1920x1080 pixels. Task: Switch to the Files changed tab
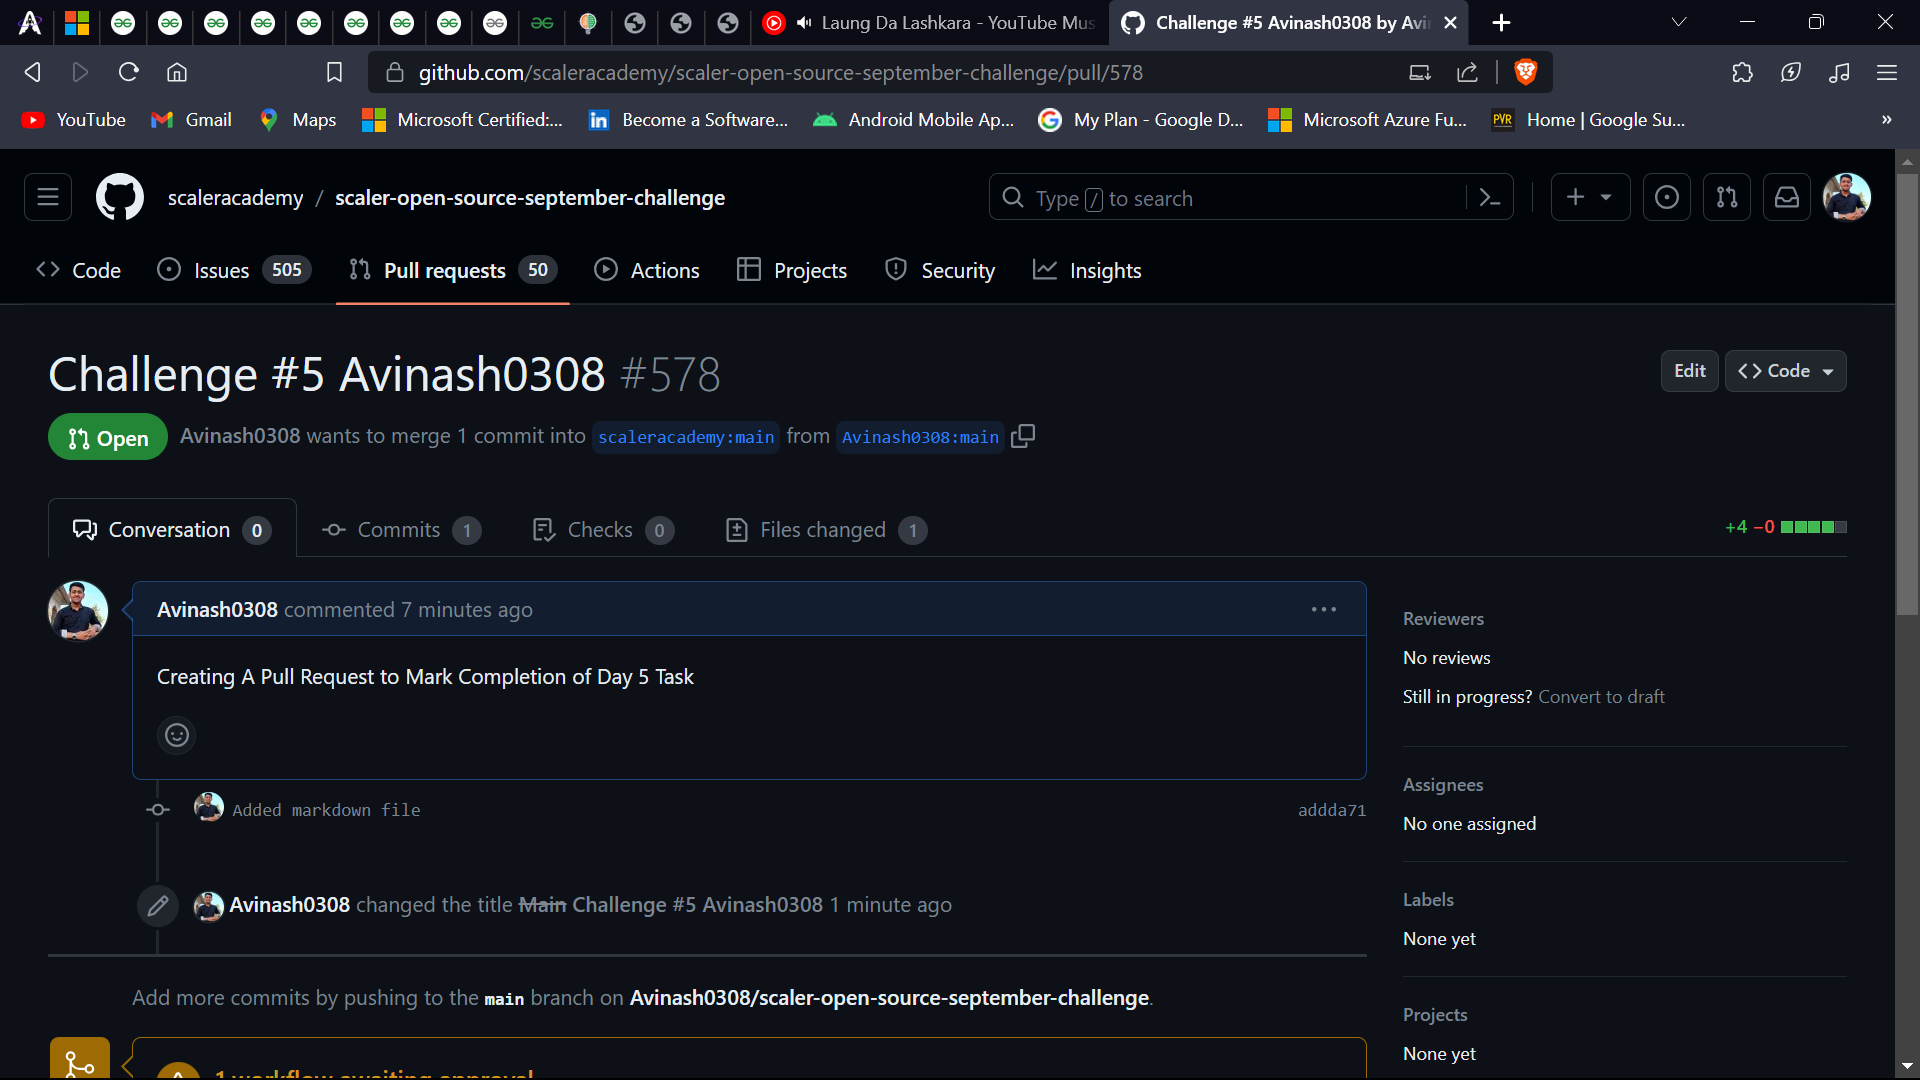[x=822, y=530]
